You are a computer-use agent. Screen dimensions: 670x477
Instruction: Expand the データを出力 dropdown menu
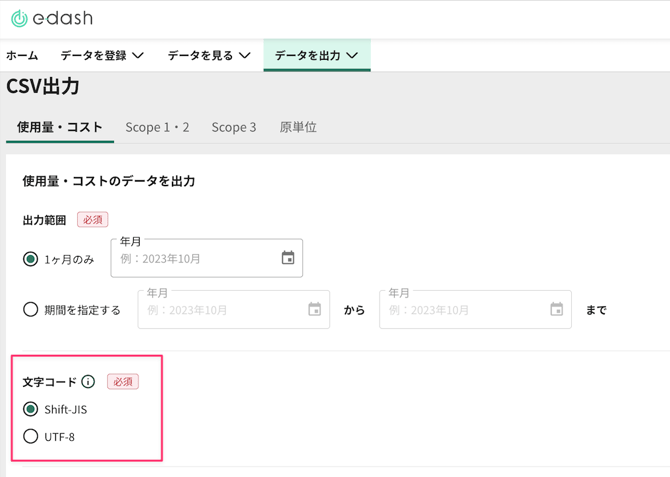click(x=316, y=56)
